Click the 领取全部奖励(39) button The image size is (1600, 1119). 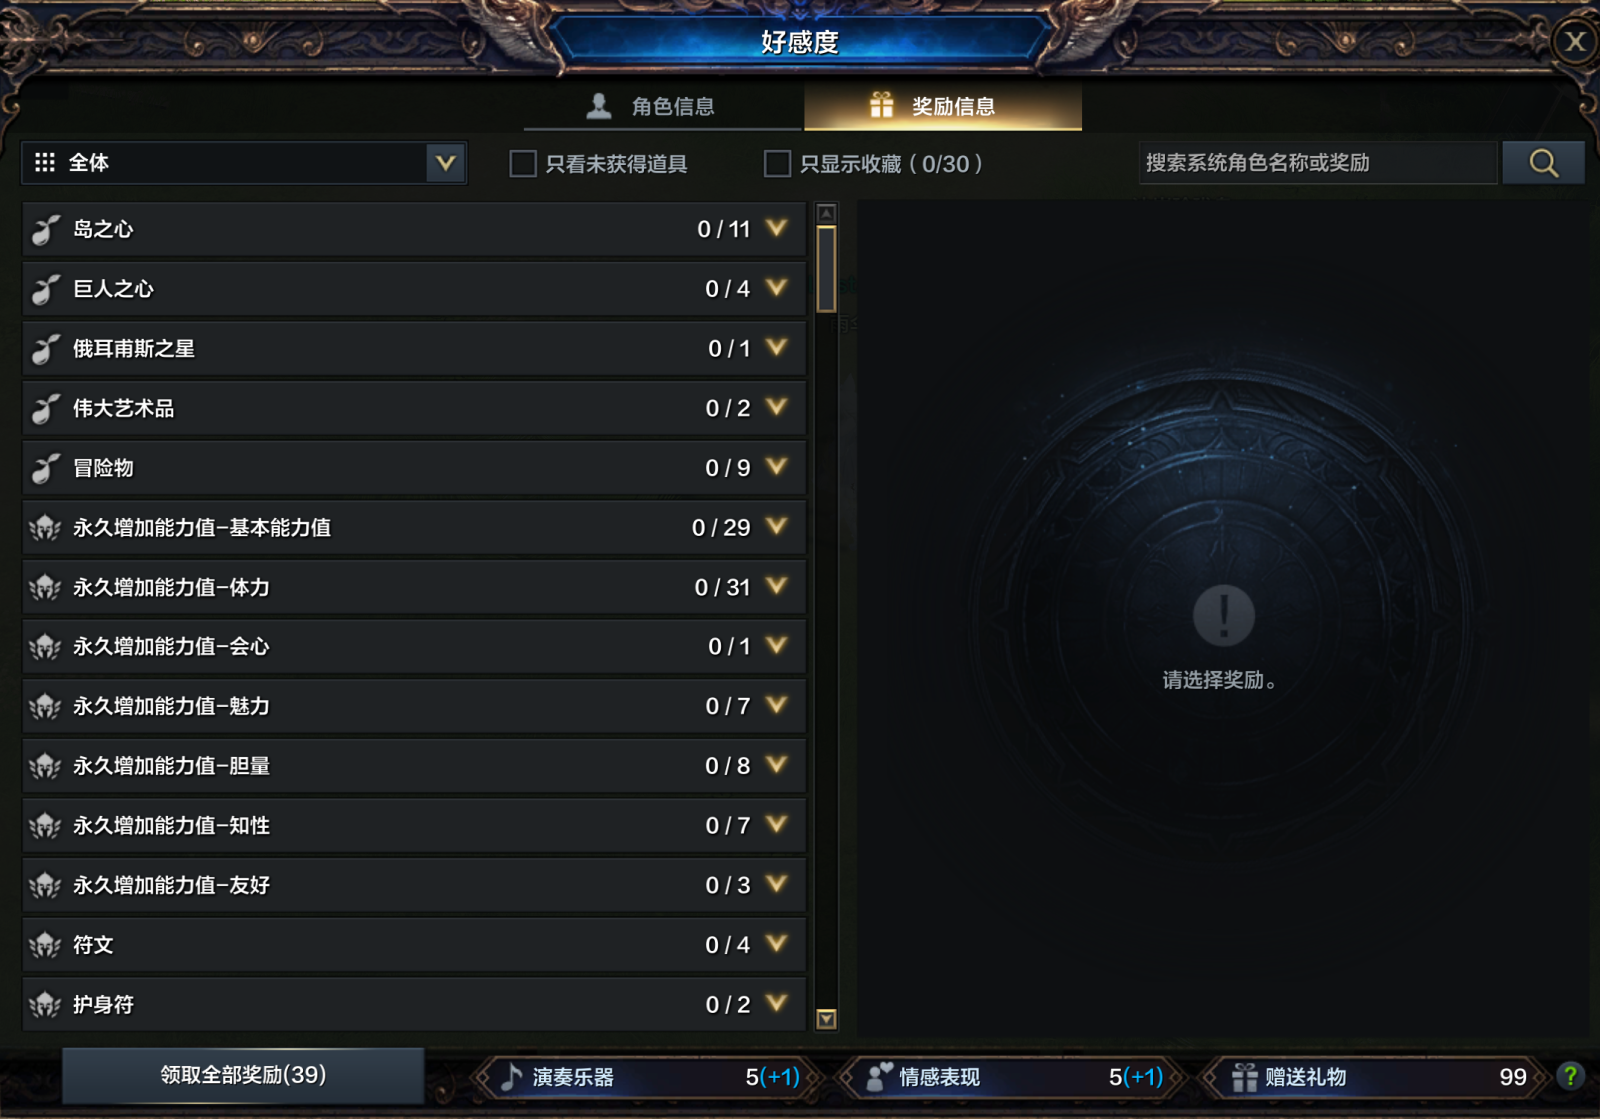coord(243,1075)
